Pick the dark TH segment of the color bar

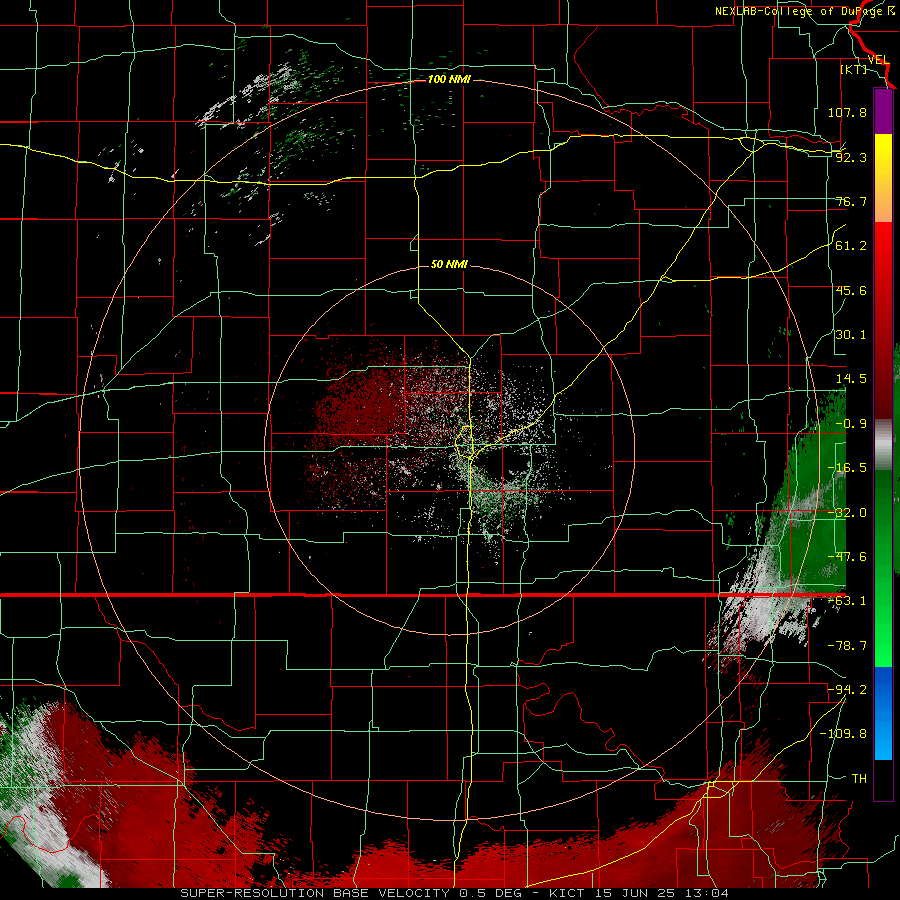pyautogui.click(x=883, y=779)
